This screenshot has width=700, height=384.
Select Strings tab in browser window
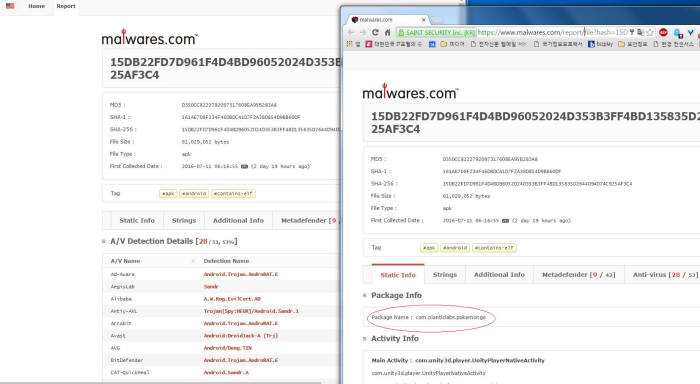pyautogui.click(x=445, y=275)
